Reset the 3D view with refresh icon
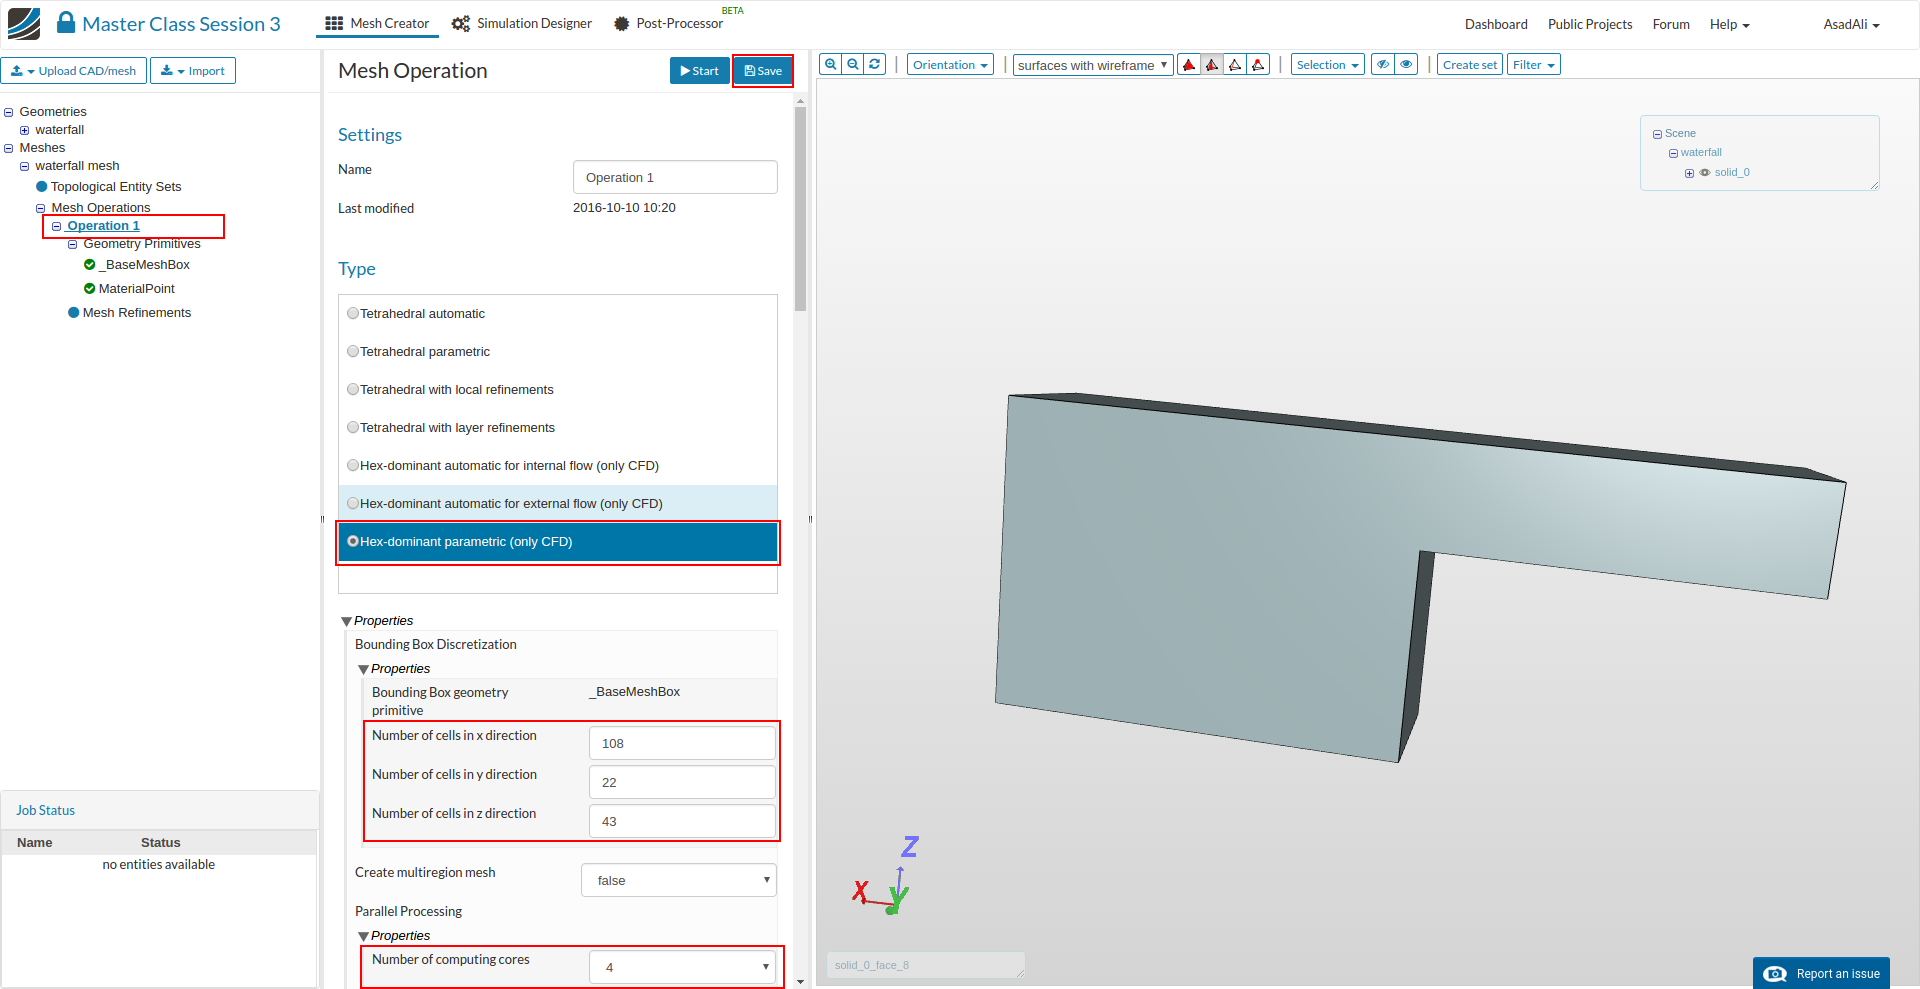 (x=875, y=64)
